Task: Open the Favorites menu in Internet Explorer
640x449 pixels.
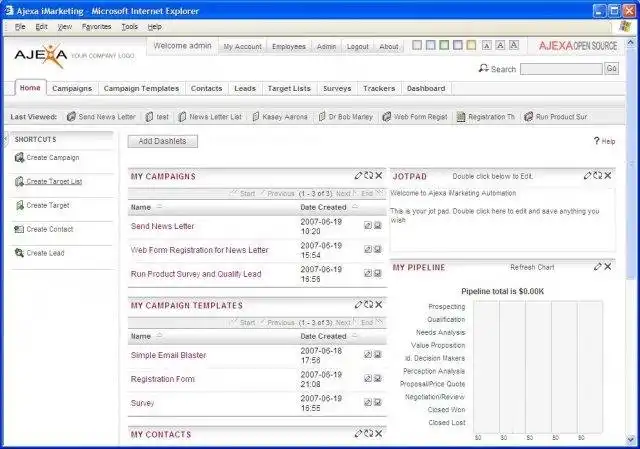Action: (96, 26)
